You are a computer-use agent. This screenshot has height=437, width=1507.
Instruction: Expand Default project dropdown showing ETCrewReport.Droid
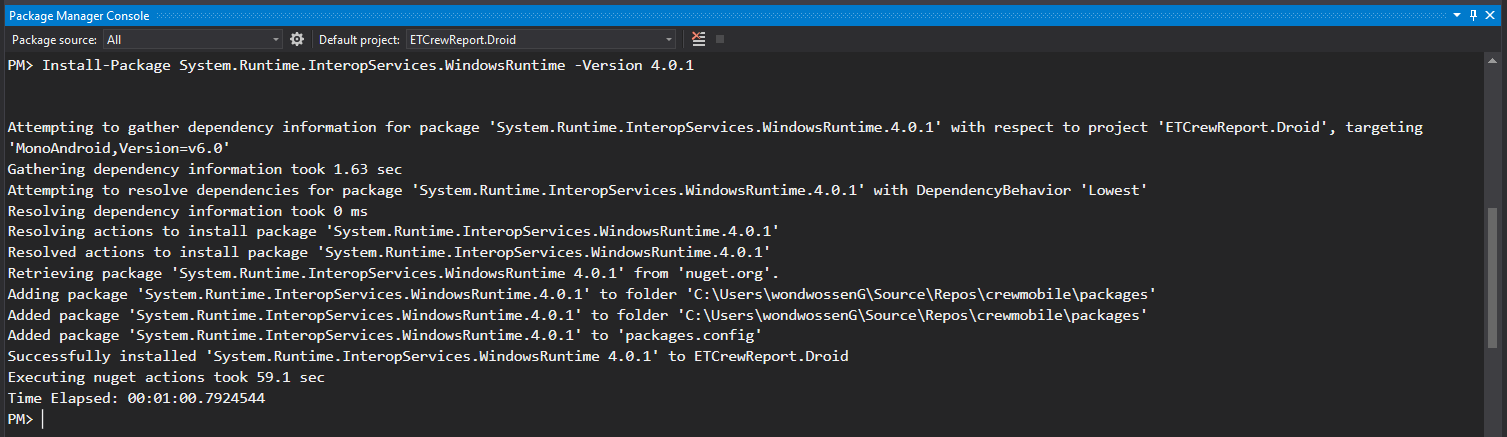click(541, 39)
